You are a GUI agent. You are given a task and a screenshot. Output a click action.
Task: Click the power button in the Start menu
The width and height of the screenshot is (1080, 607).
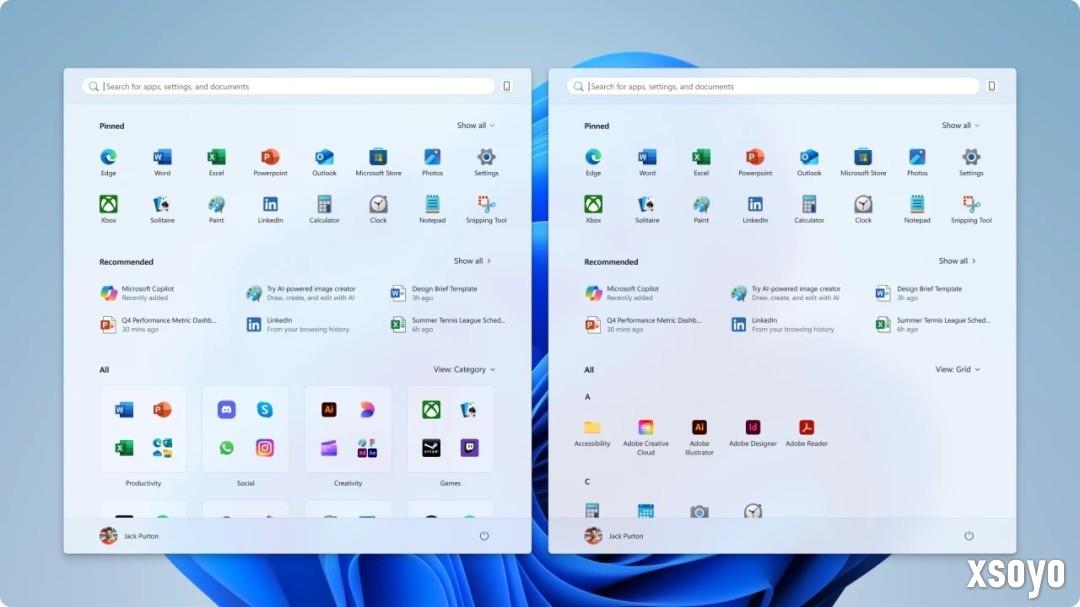coord(484,536)
